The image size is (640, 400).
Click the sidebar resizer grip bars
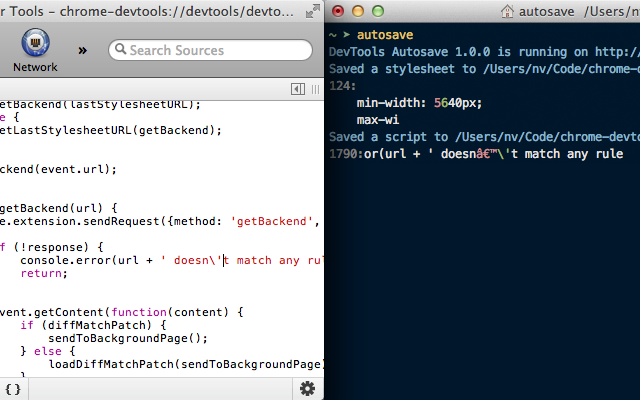pos(315,89)
